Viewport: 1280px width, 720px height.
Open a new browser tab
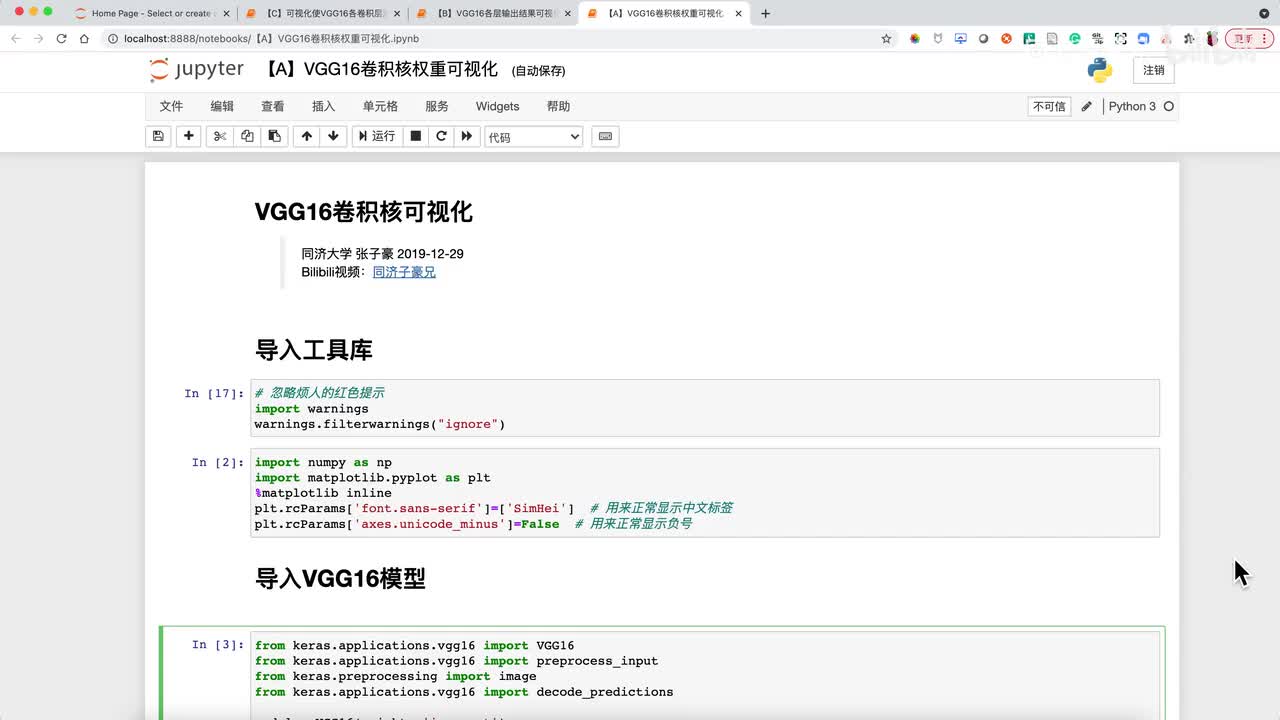click(x=766, y=13)
